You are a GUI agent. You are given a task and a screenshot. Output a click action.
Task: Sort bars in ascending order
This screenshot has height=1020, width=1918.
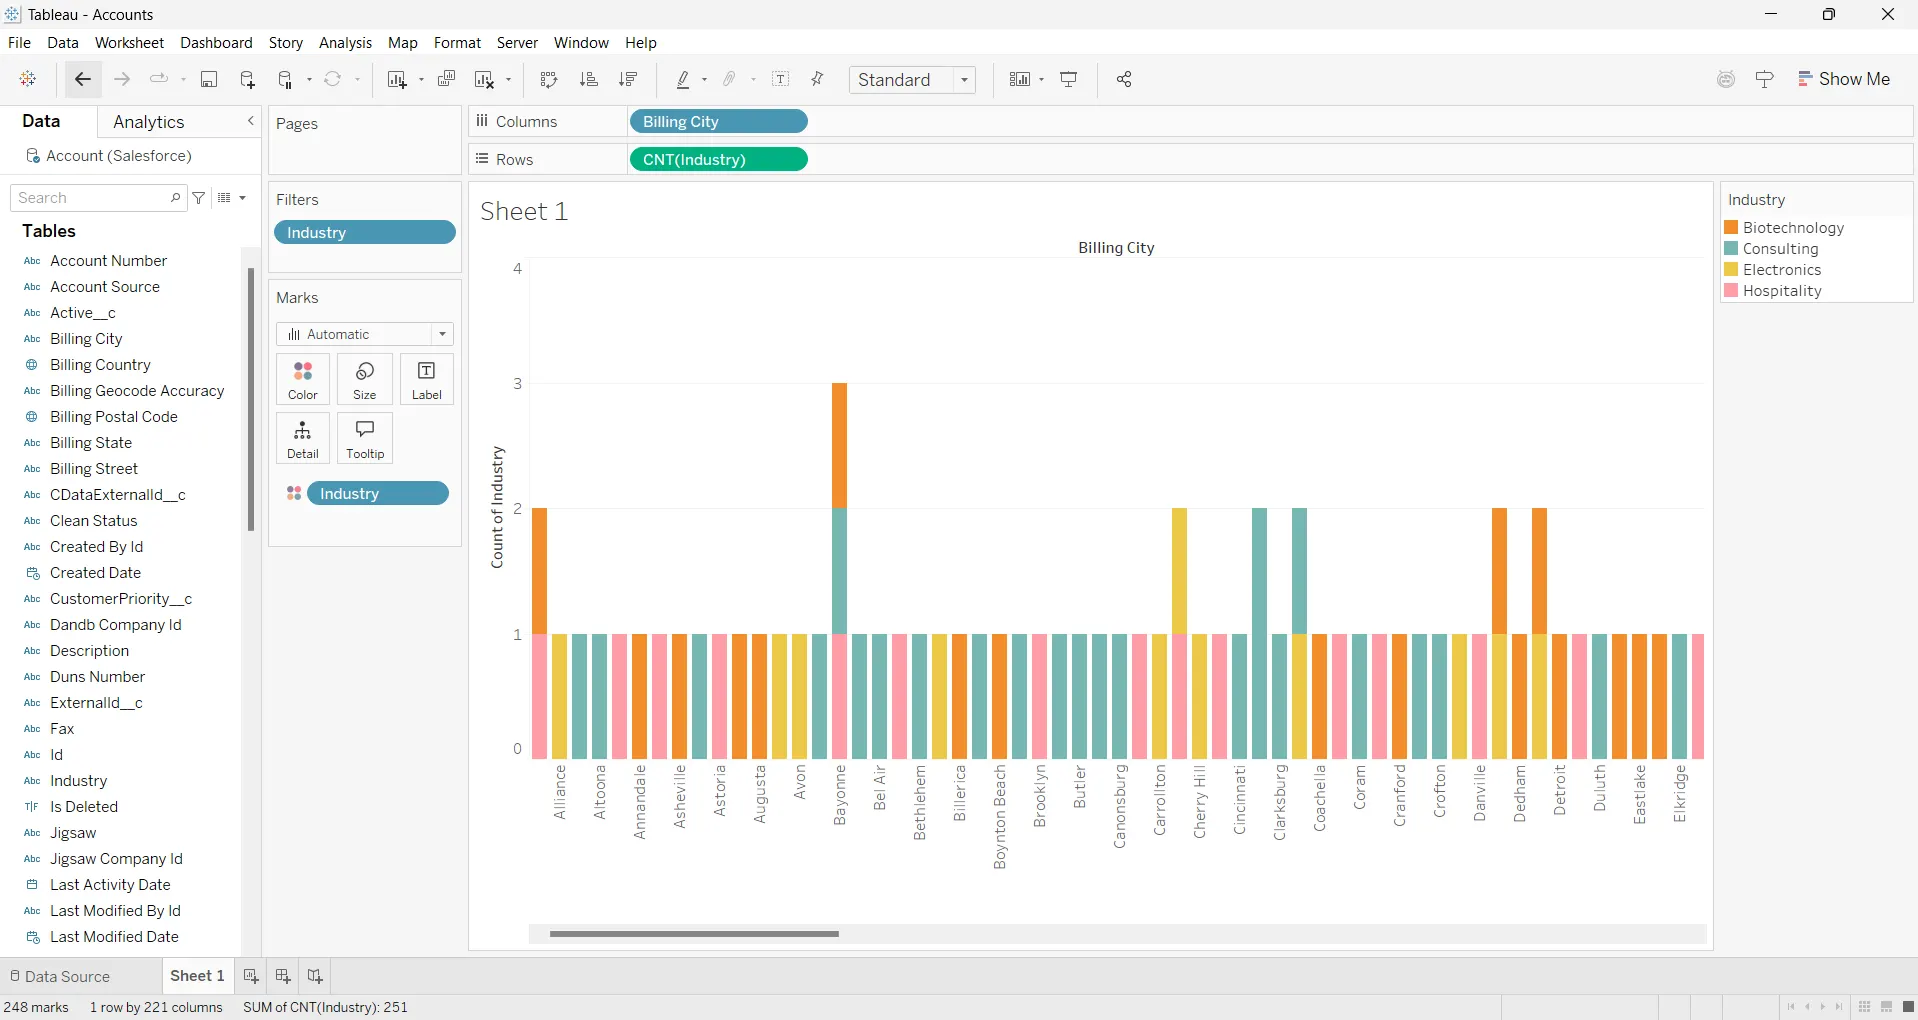(x=589, y=80)
